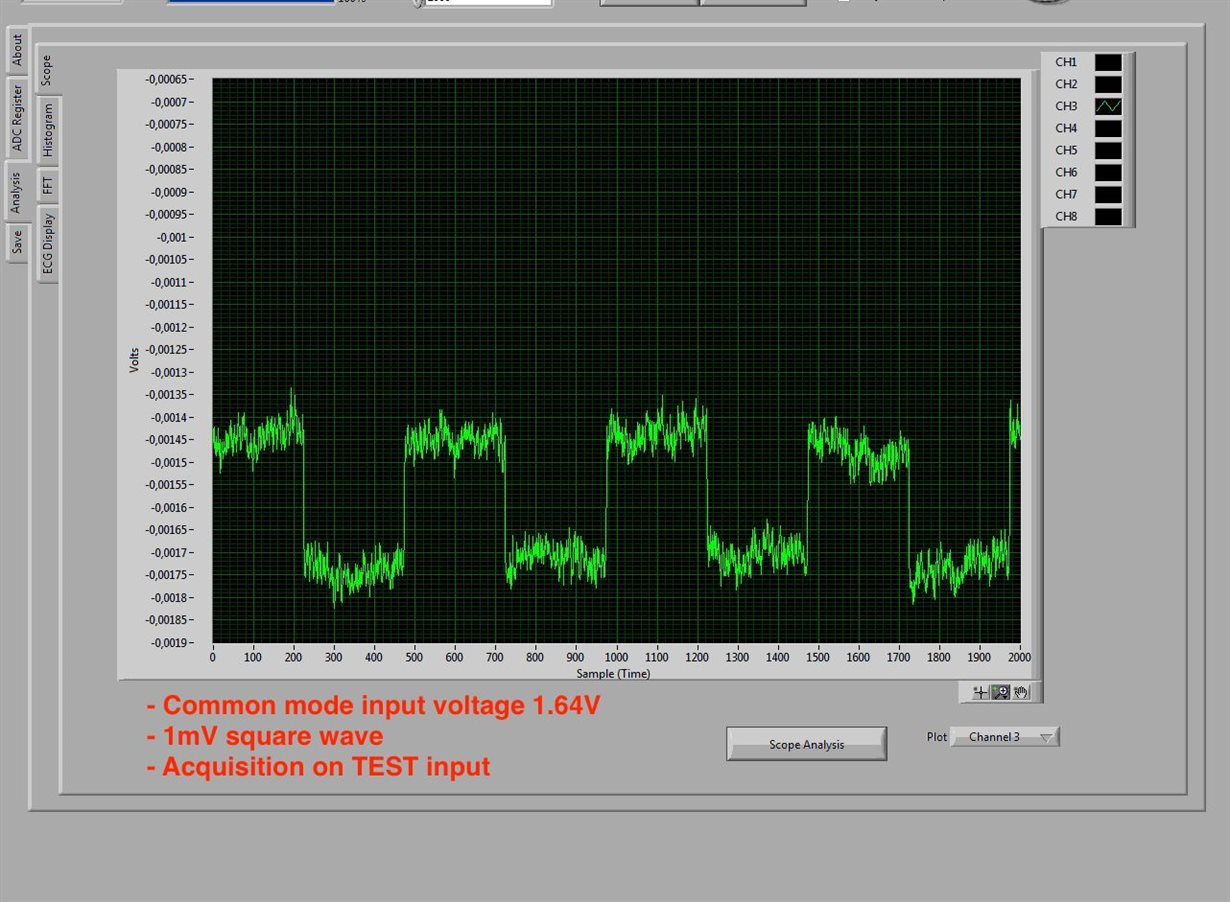
Task: Click the CH3 green waveform legend swatch
Action: click(1108, 106)
